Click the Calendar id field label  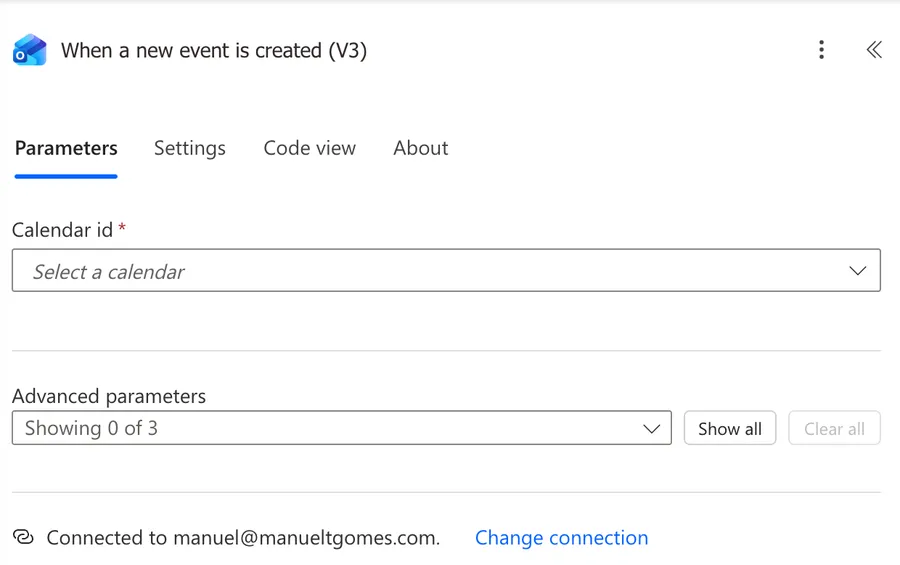[62, 230]
